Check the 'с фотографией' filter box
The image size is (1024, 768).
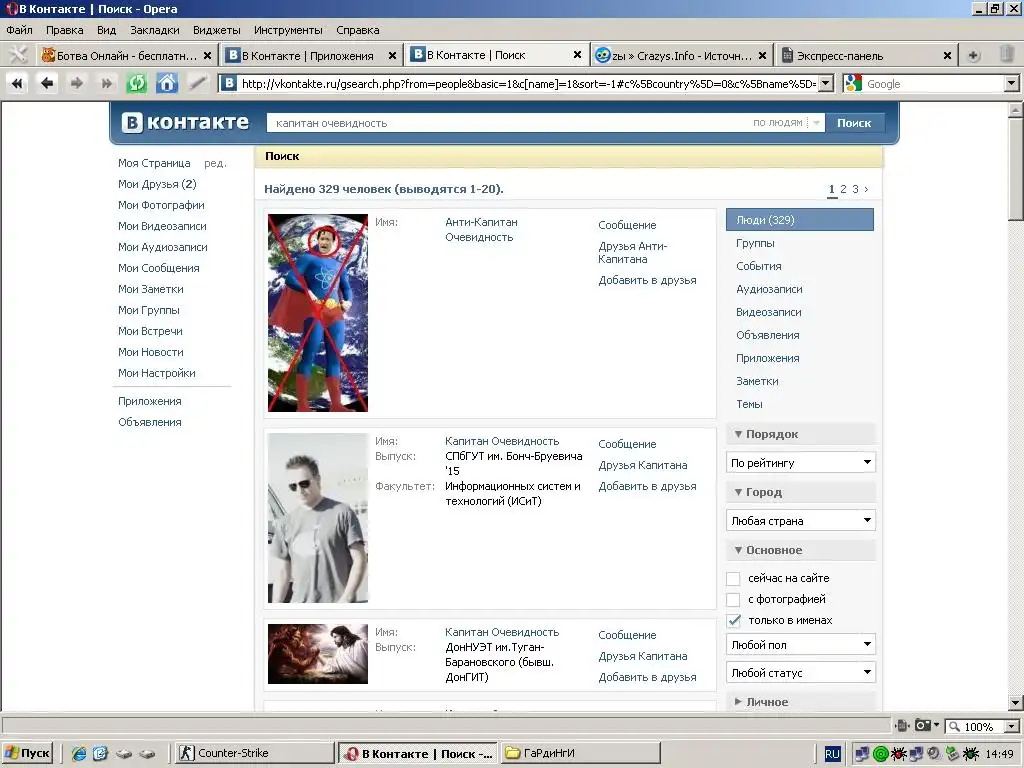coord(733,600)
